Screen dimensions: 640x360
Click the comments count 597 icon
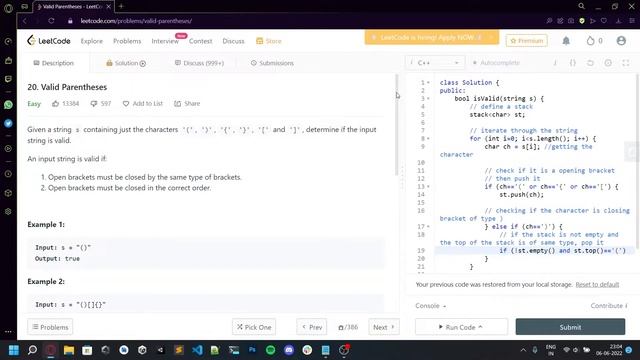click(x=93, y=104)
